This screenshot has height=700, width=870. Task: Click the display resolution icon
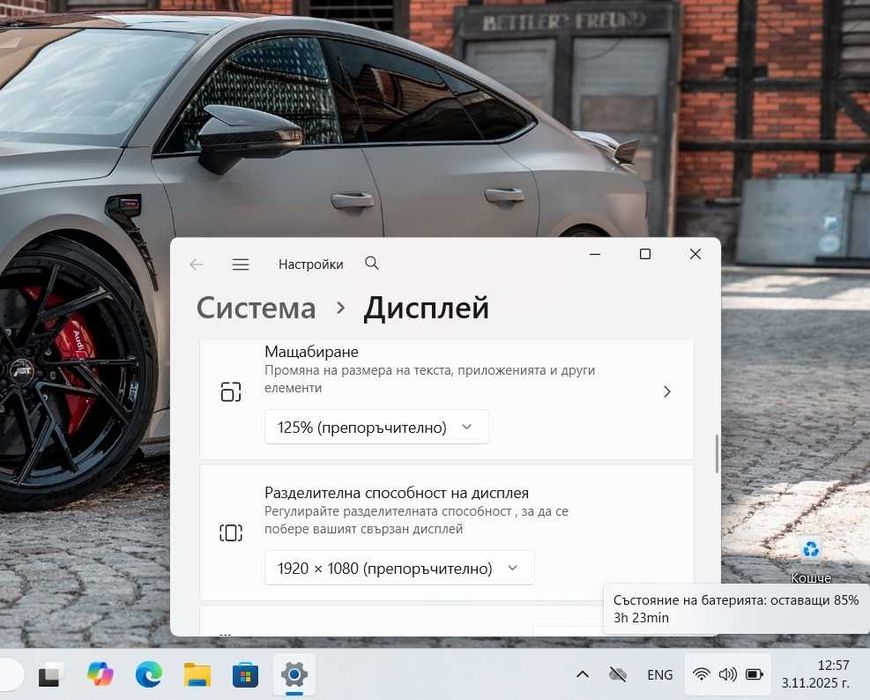pyautogui.click(x=231, y=532)
